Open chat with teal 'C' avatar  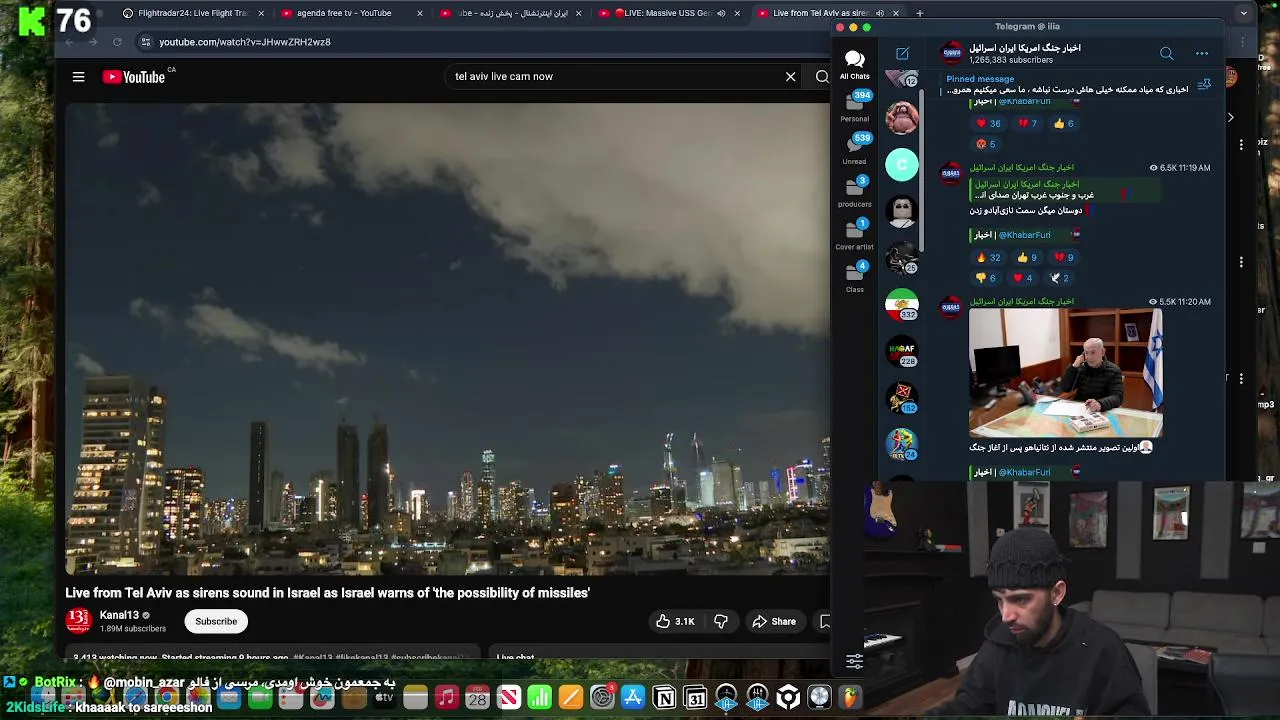pyautogui.click(x=902, y=164)
